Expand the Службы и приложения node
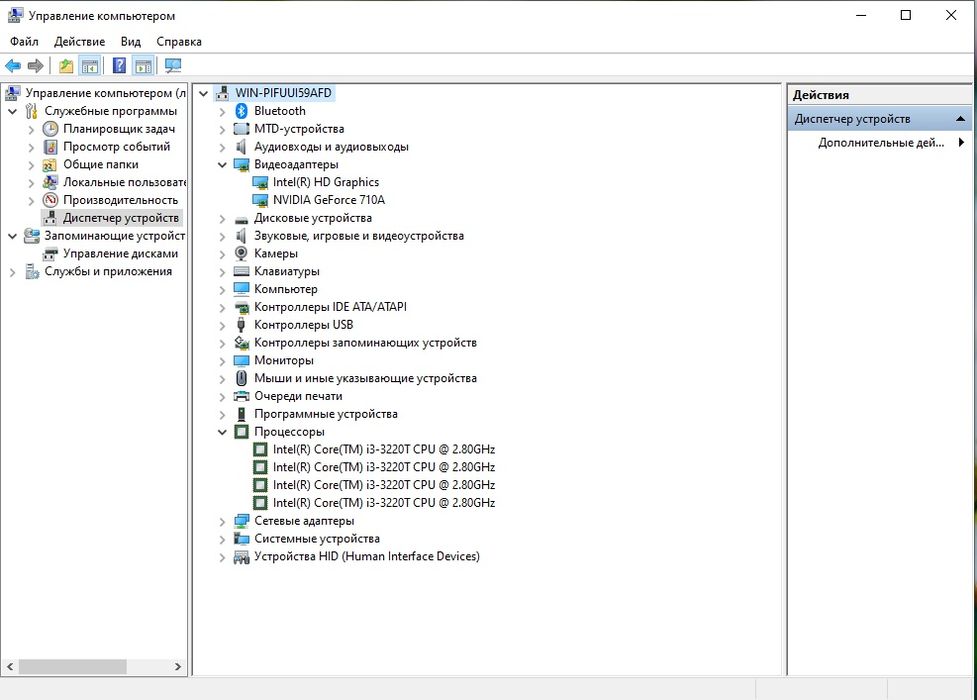This screenshot has height=700, width=977. (x=12, y=272)
